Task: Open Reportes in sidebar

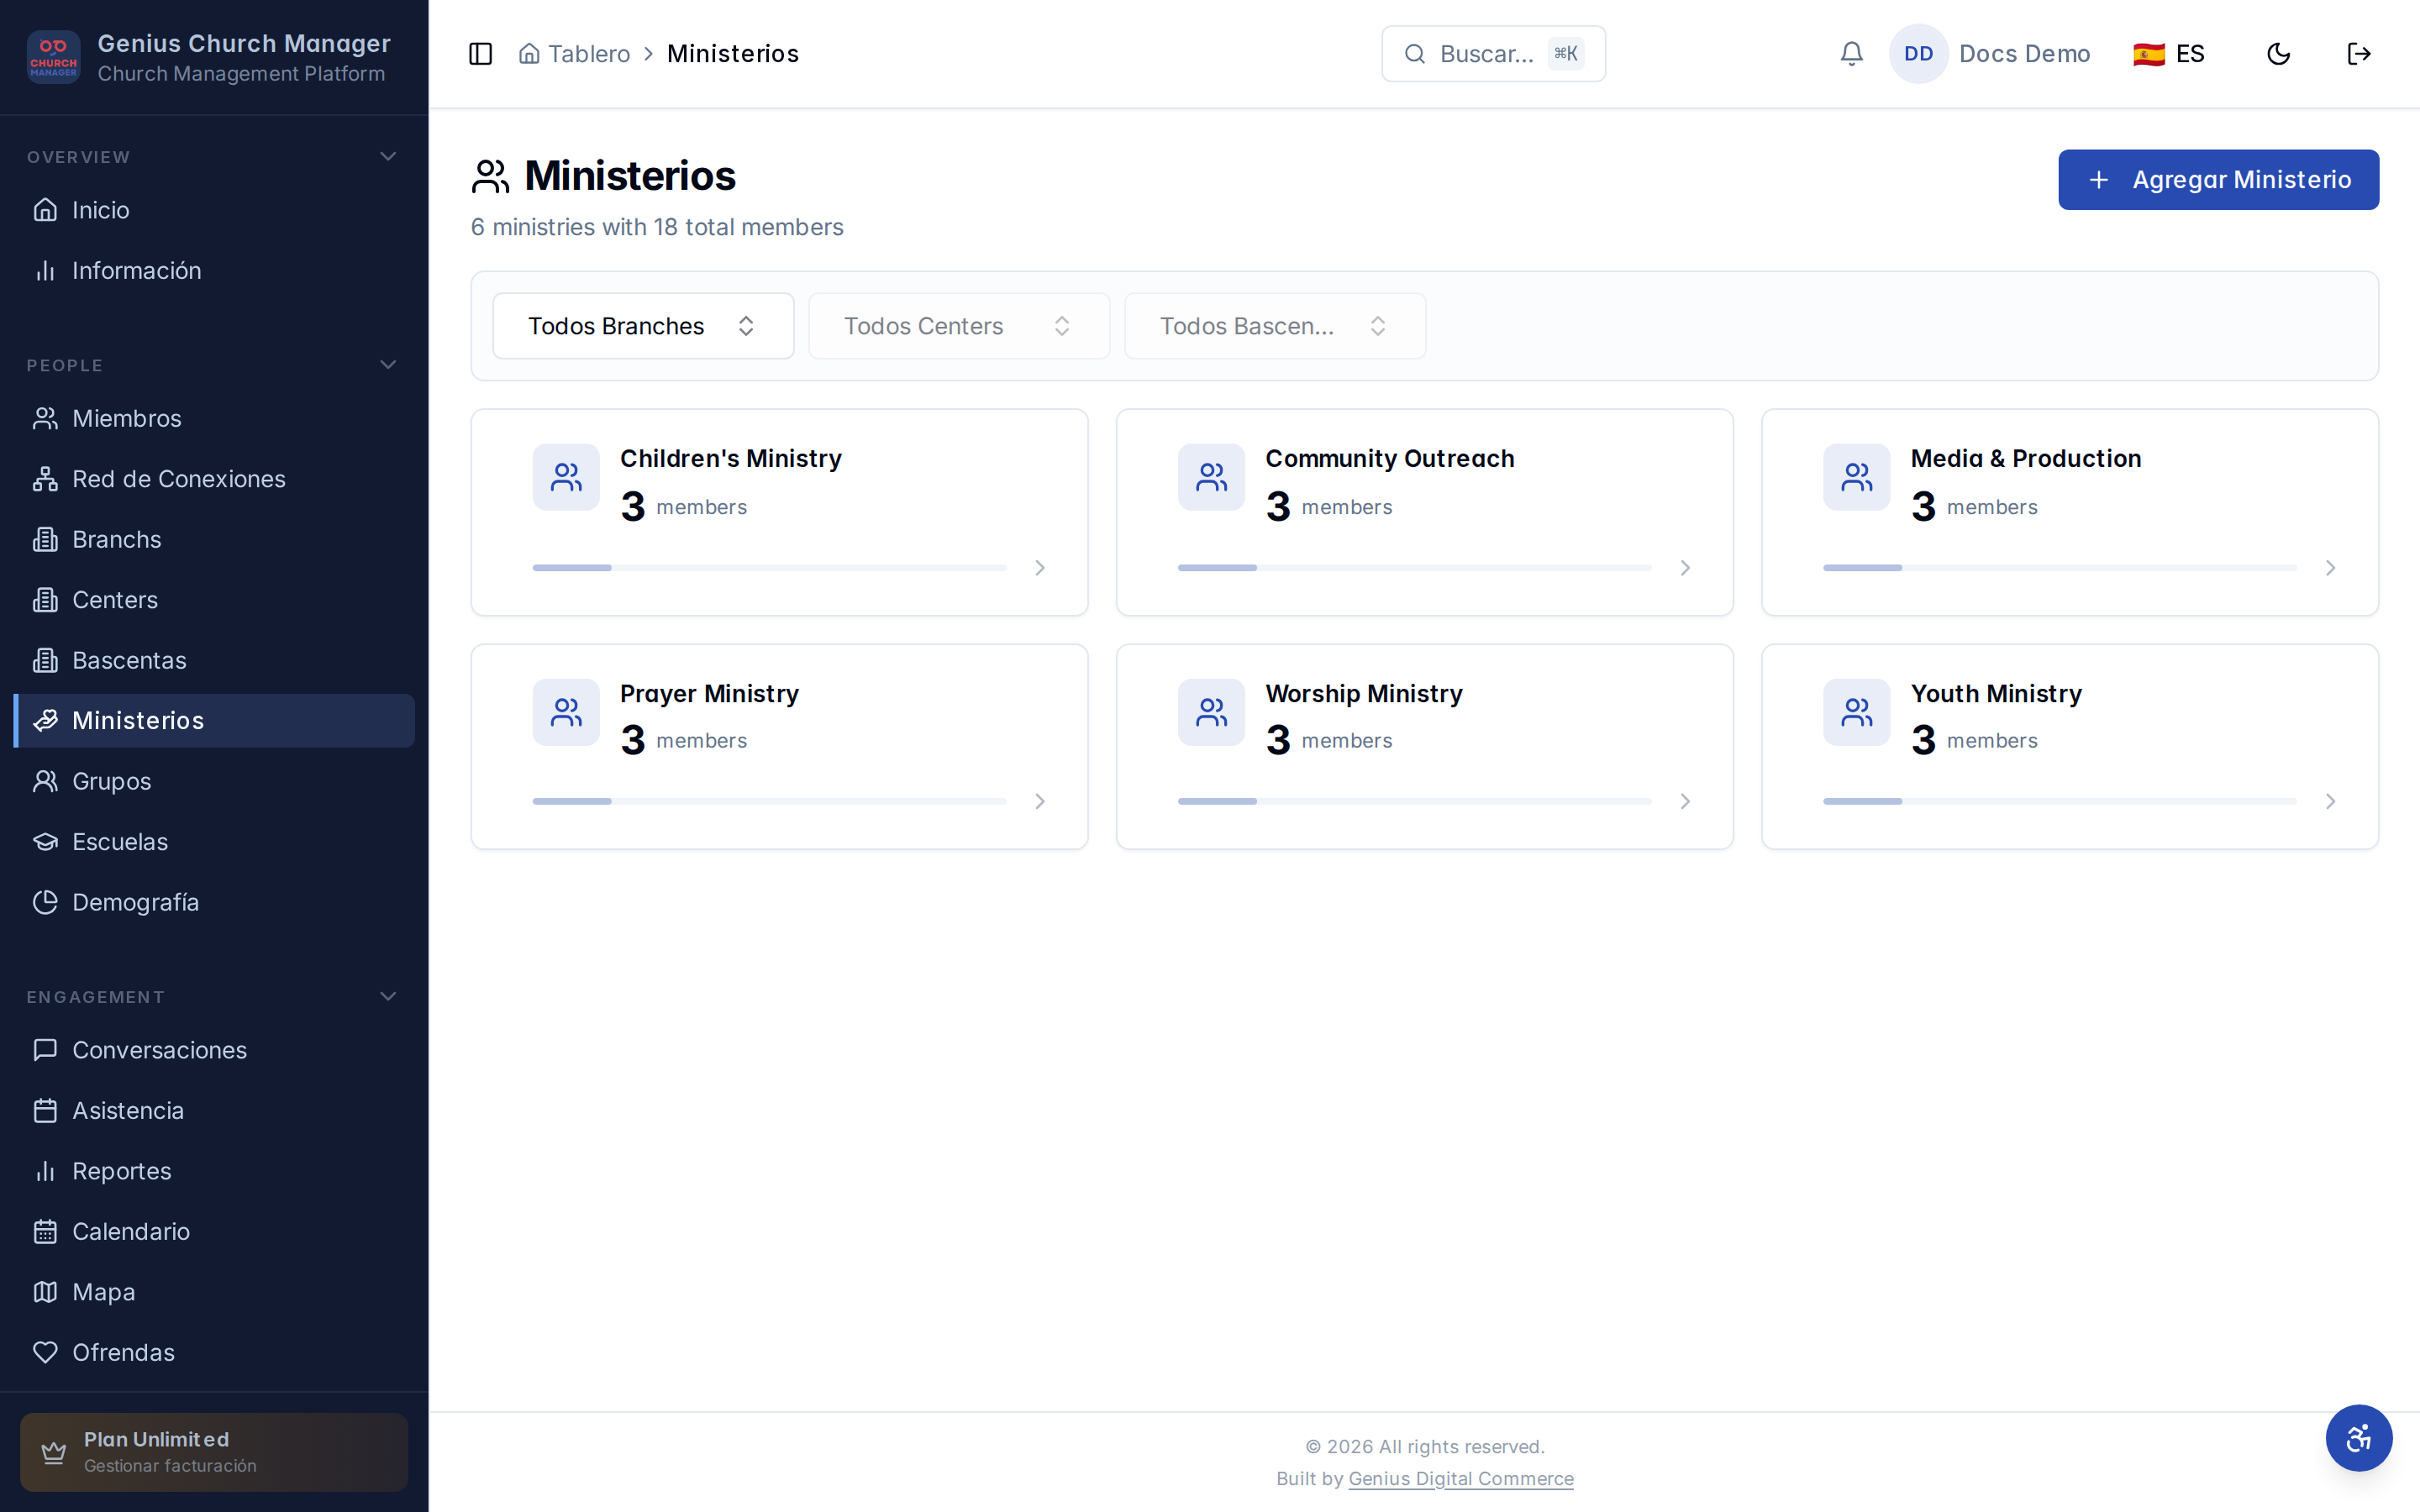Action: (213, 1172)
